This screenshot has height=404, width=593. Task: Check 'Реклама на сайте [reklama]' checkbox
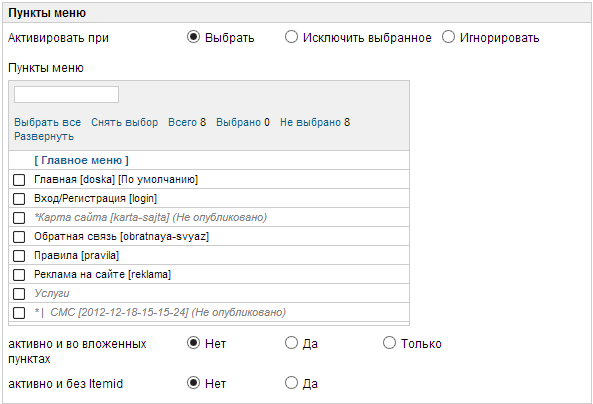pos(19,275)
